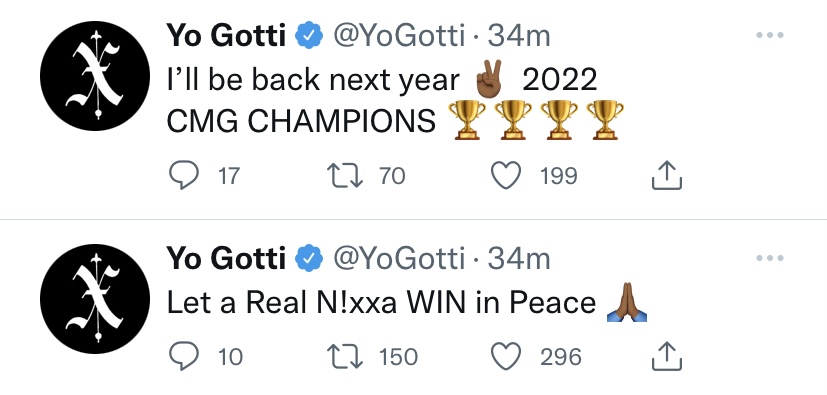Screen dimensions: 827x395
Task: Reply to the CMG CHAMPIONS tweet
Action: pos(184,176)
